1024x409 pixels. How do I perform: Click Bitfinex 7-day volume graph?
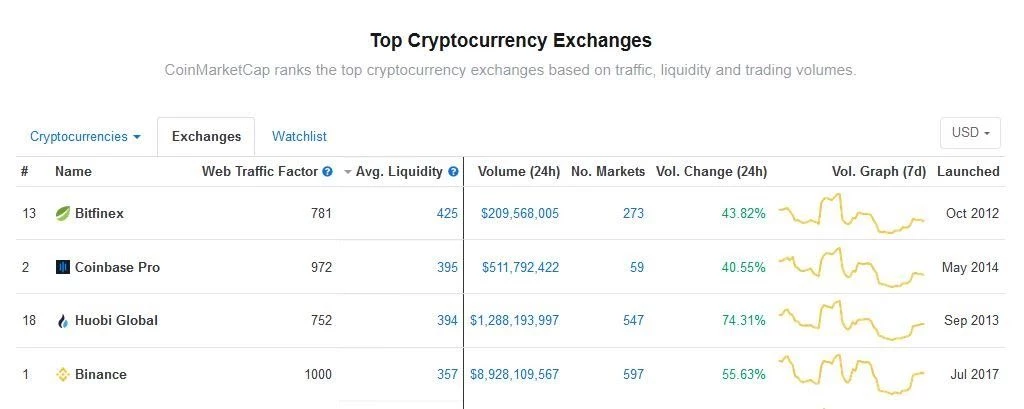click(852, 213)
